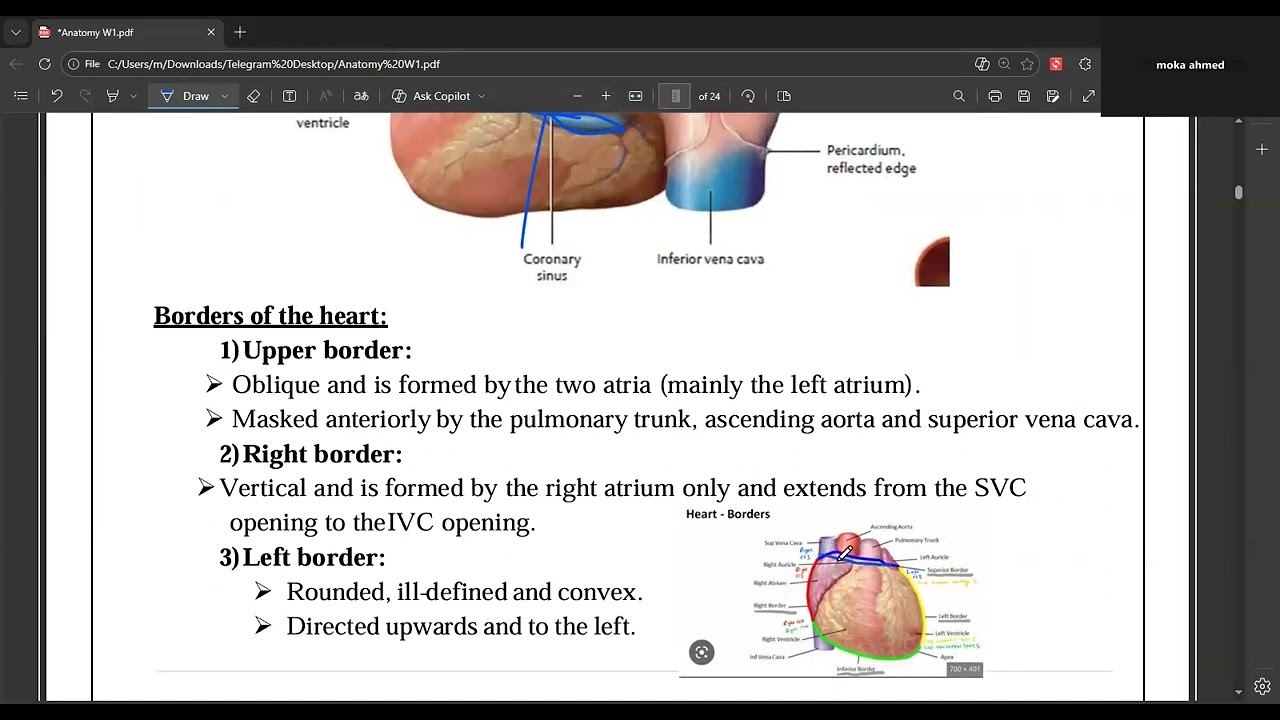Viewport: 1280px width, 720px height.
Task: Click 'moka ahmed' participant name
Action: (x=1190, y=65)
